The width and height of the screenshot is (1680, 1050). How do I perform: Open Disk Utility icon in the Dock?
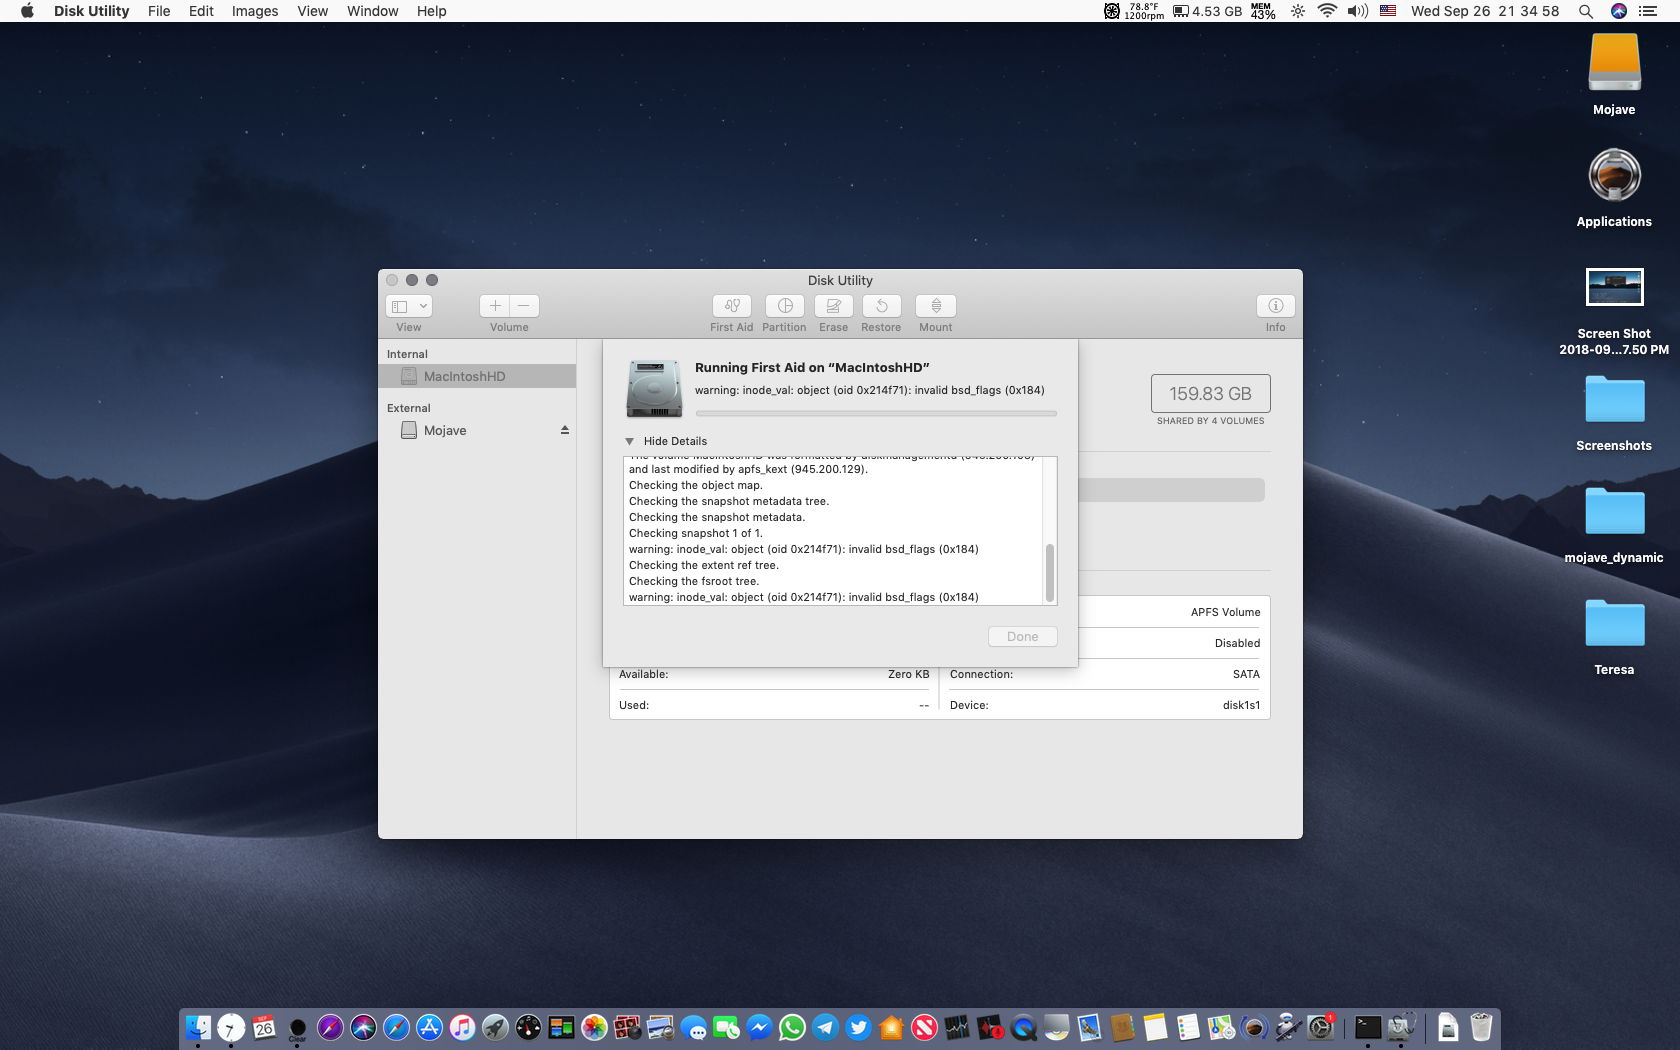pyautogui.click(x=1401, y=1027)
